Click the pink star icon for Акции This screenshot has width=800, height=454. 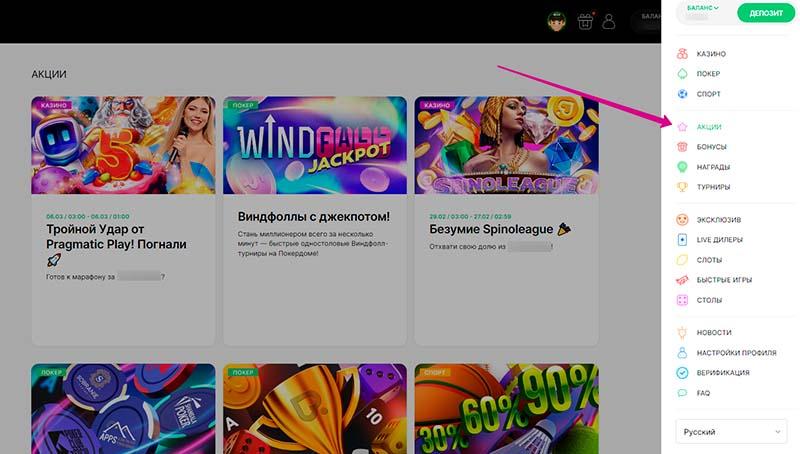(x=682, y=127)
